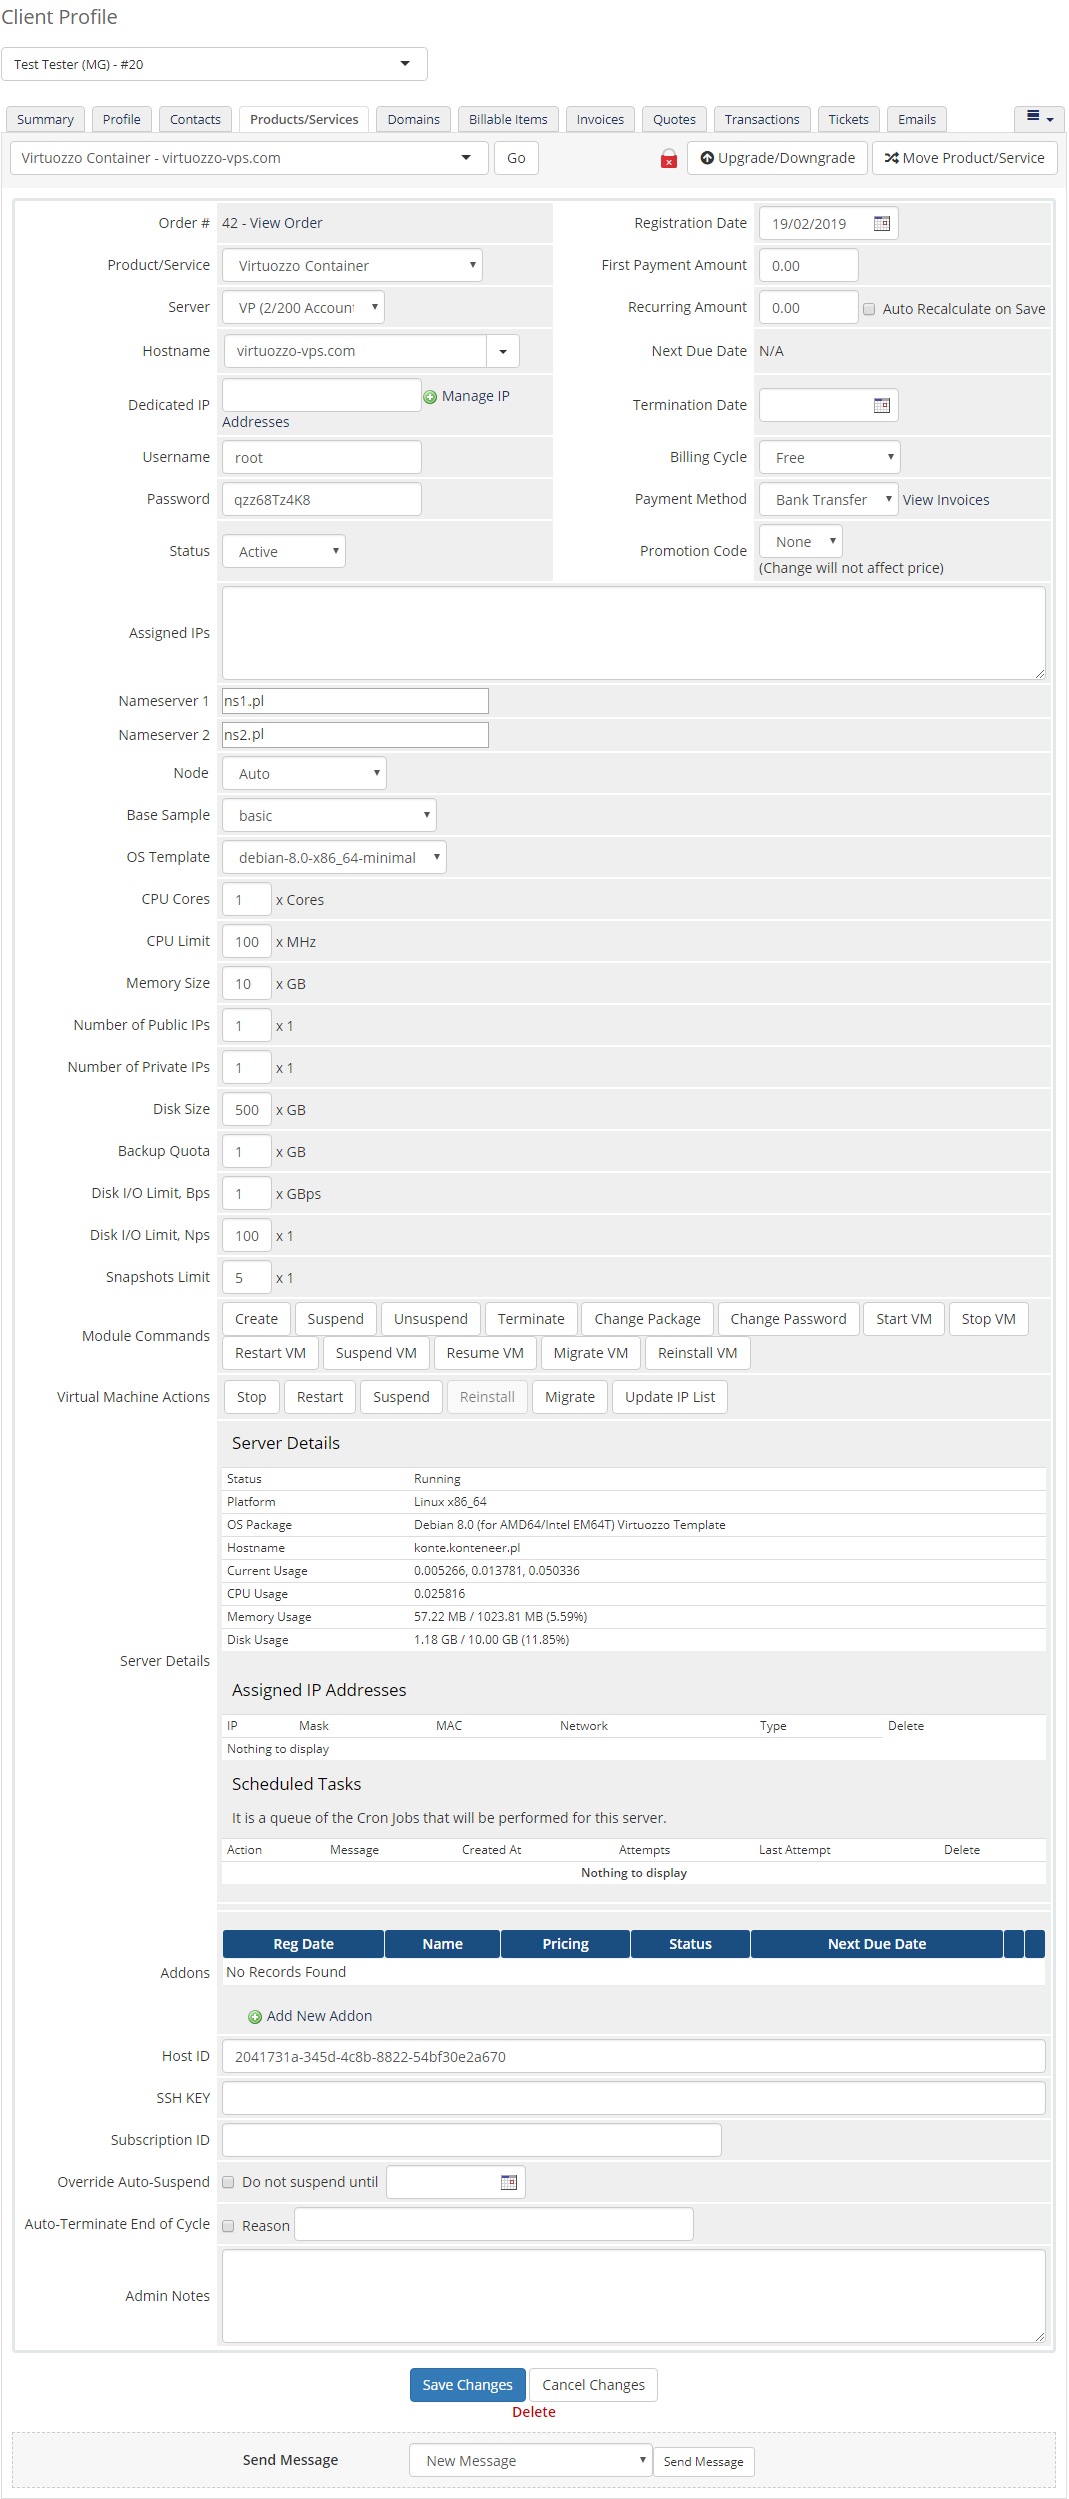Viewport: 1069px width, 2499px height.
Task: Click Change Password button
Action: click(x=789, y=1319)
